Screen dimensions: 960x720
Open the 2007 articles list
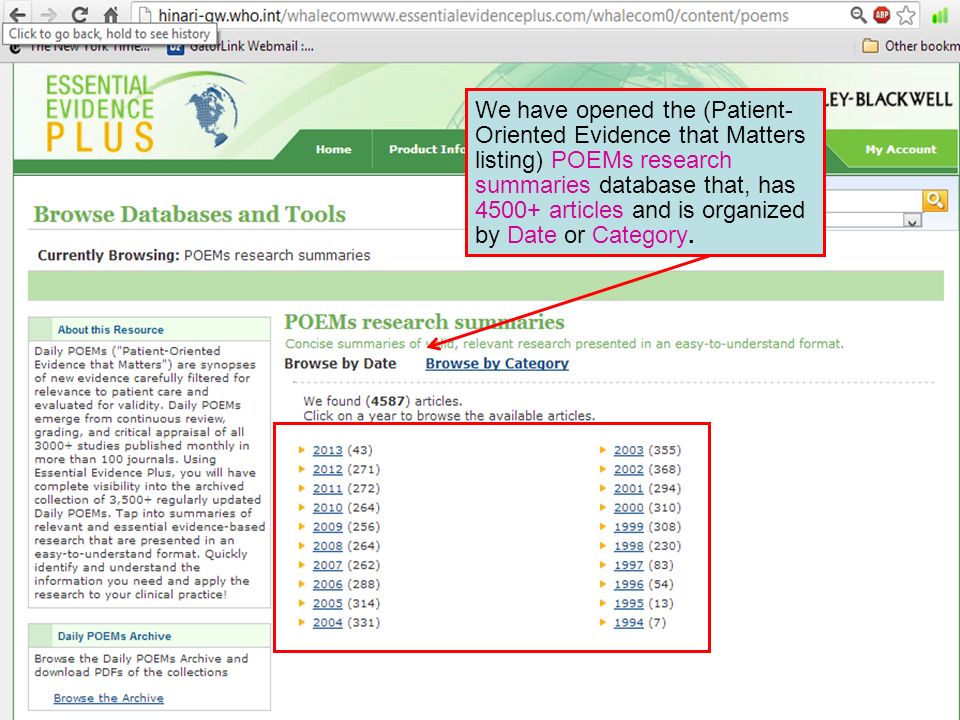tap(328, 565)
